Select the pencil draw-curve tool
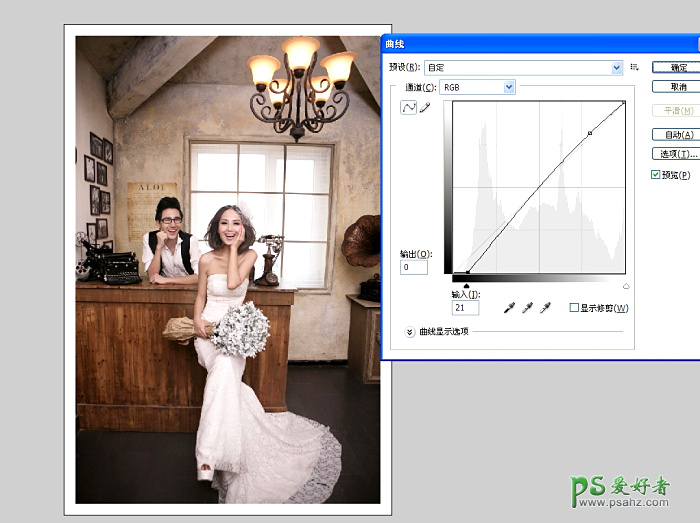Screen dimensions: 700x523 424,108
